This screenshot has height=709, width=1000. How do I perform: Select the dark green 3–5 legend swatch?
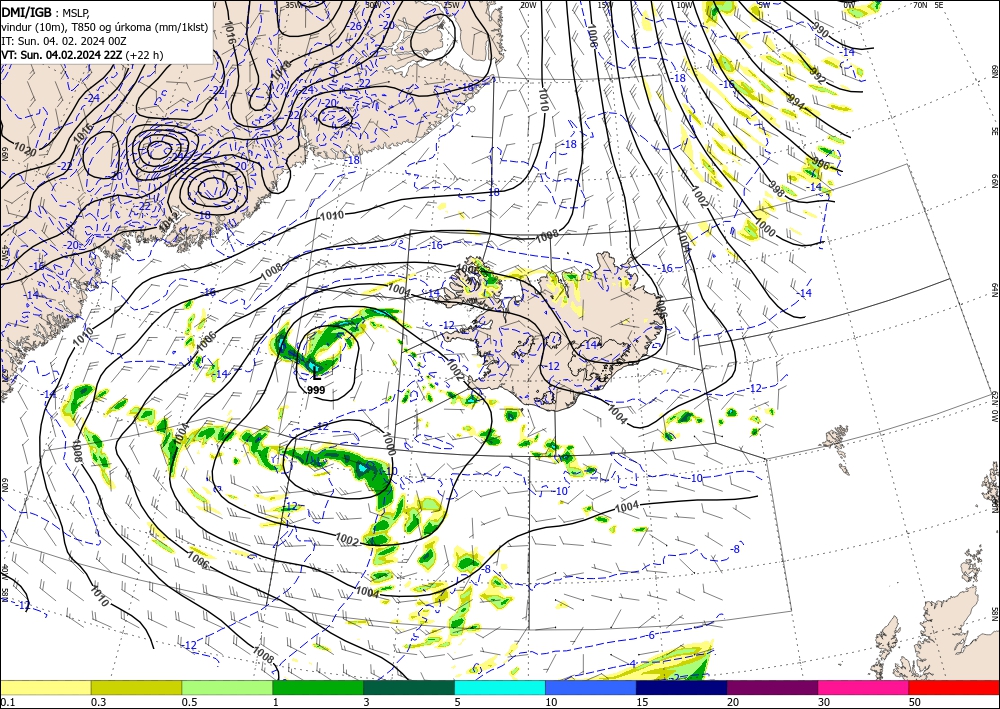tap(409, 687)
